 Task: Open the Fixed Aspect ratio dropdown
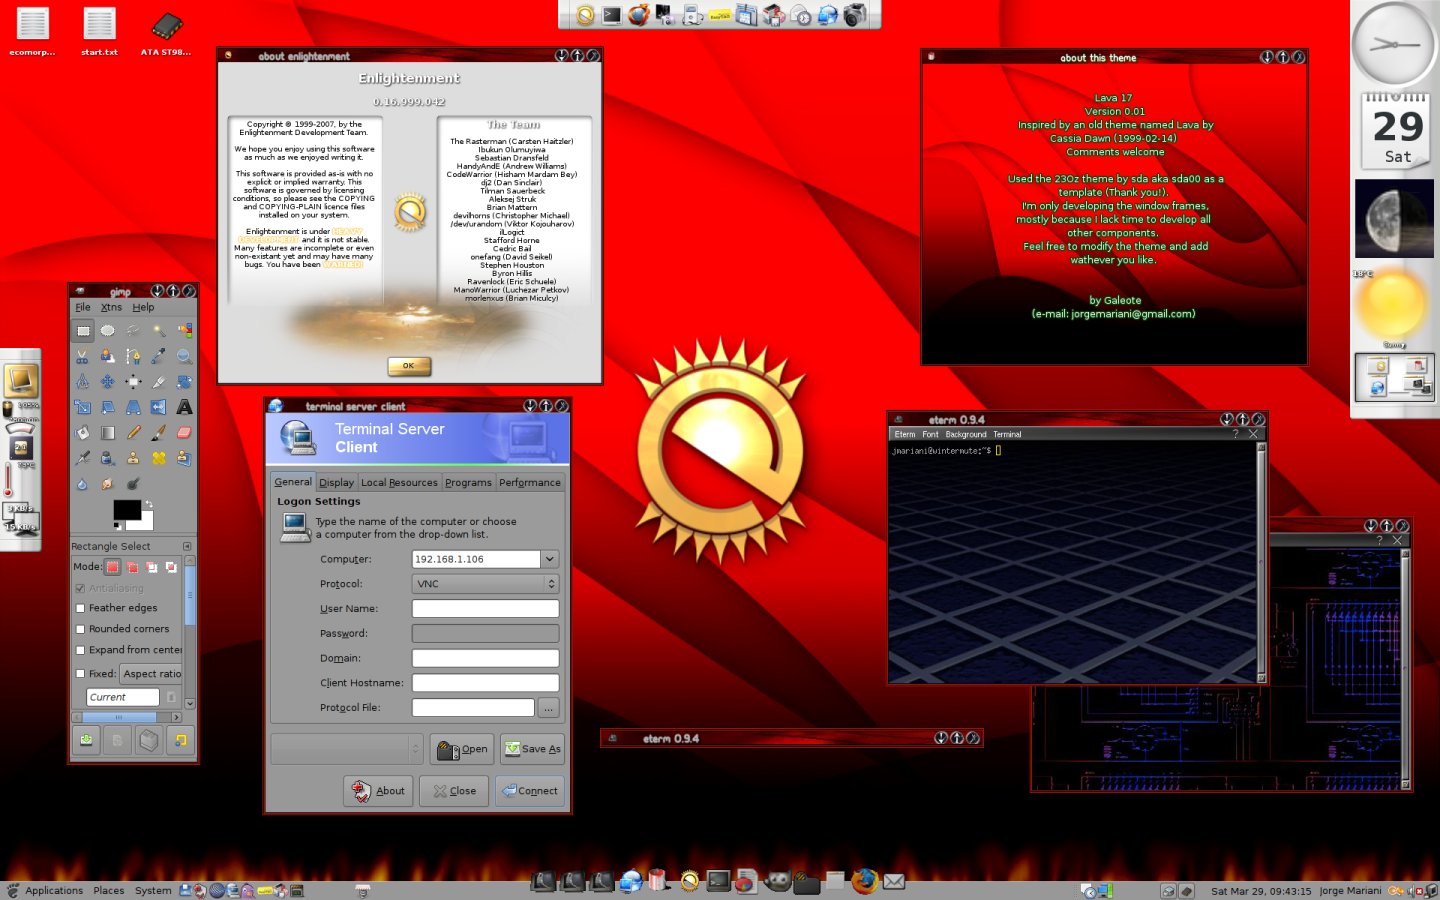point(151,674)
